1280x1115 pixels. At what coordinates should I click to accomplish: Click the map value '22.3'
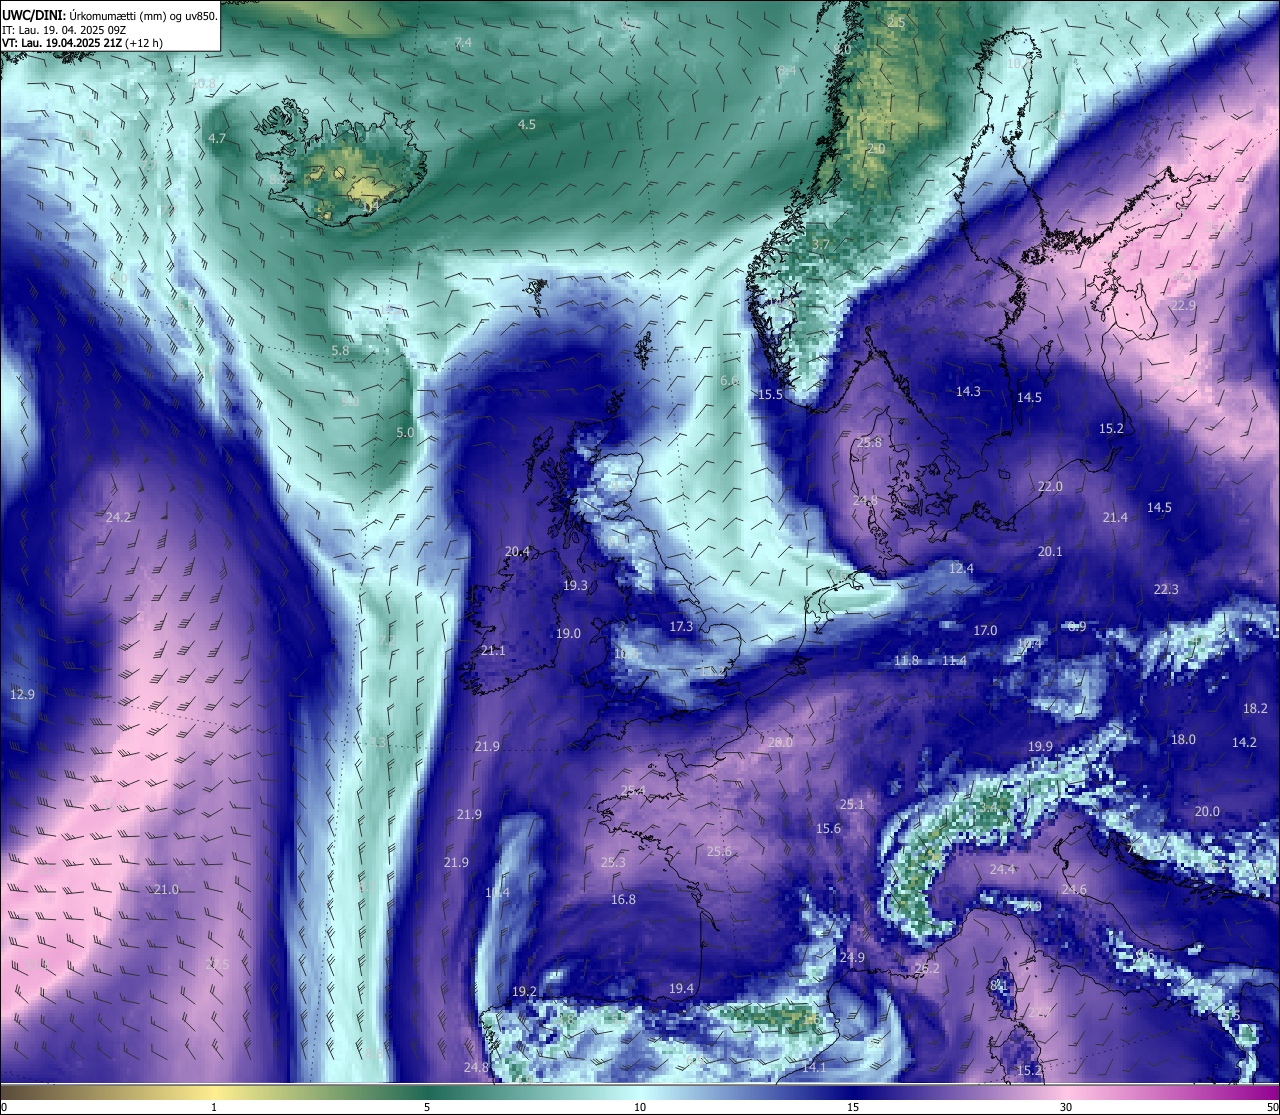pos(1166,589)
